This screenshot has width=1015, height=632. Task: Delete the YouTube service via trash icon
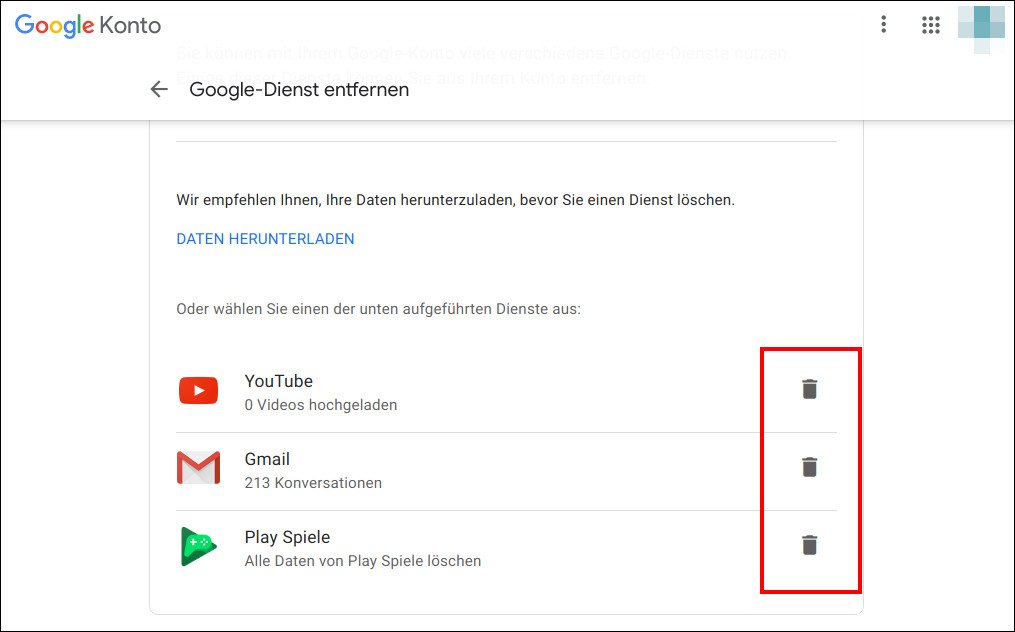coord(809,389)
